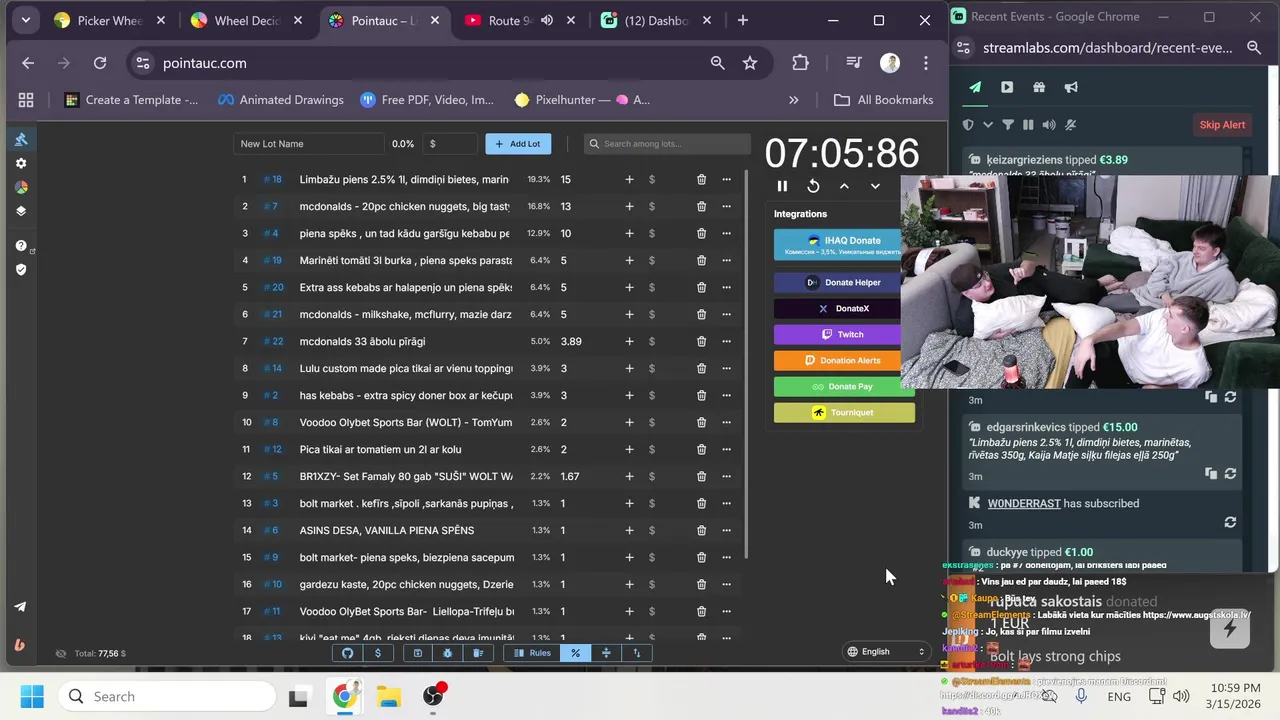The height and width of the screenshot is (720, 1280).
Task: Open the help question mark icon
Action: (21, 245)
